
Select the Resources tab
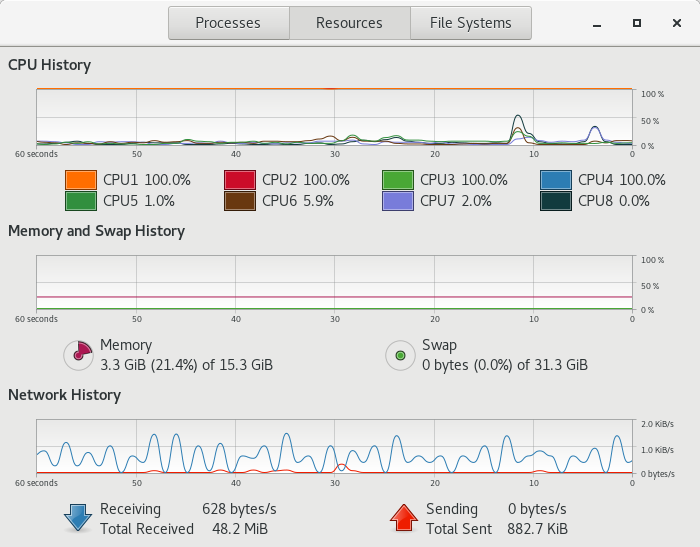(350, 23)
